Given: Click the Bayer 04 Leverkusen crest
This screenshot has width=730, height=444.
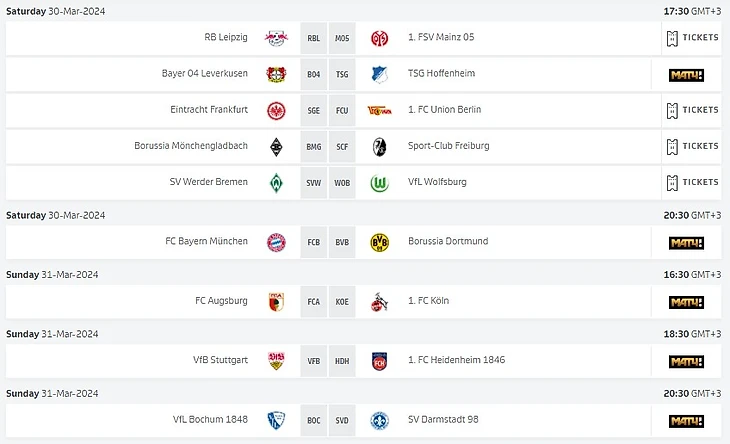Looking at the screenshot, I should pyautogui.click(x=276, y=74).
